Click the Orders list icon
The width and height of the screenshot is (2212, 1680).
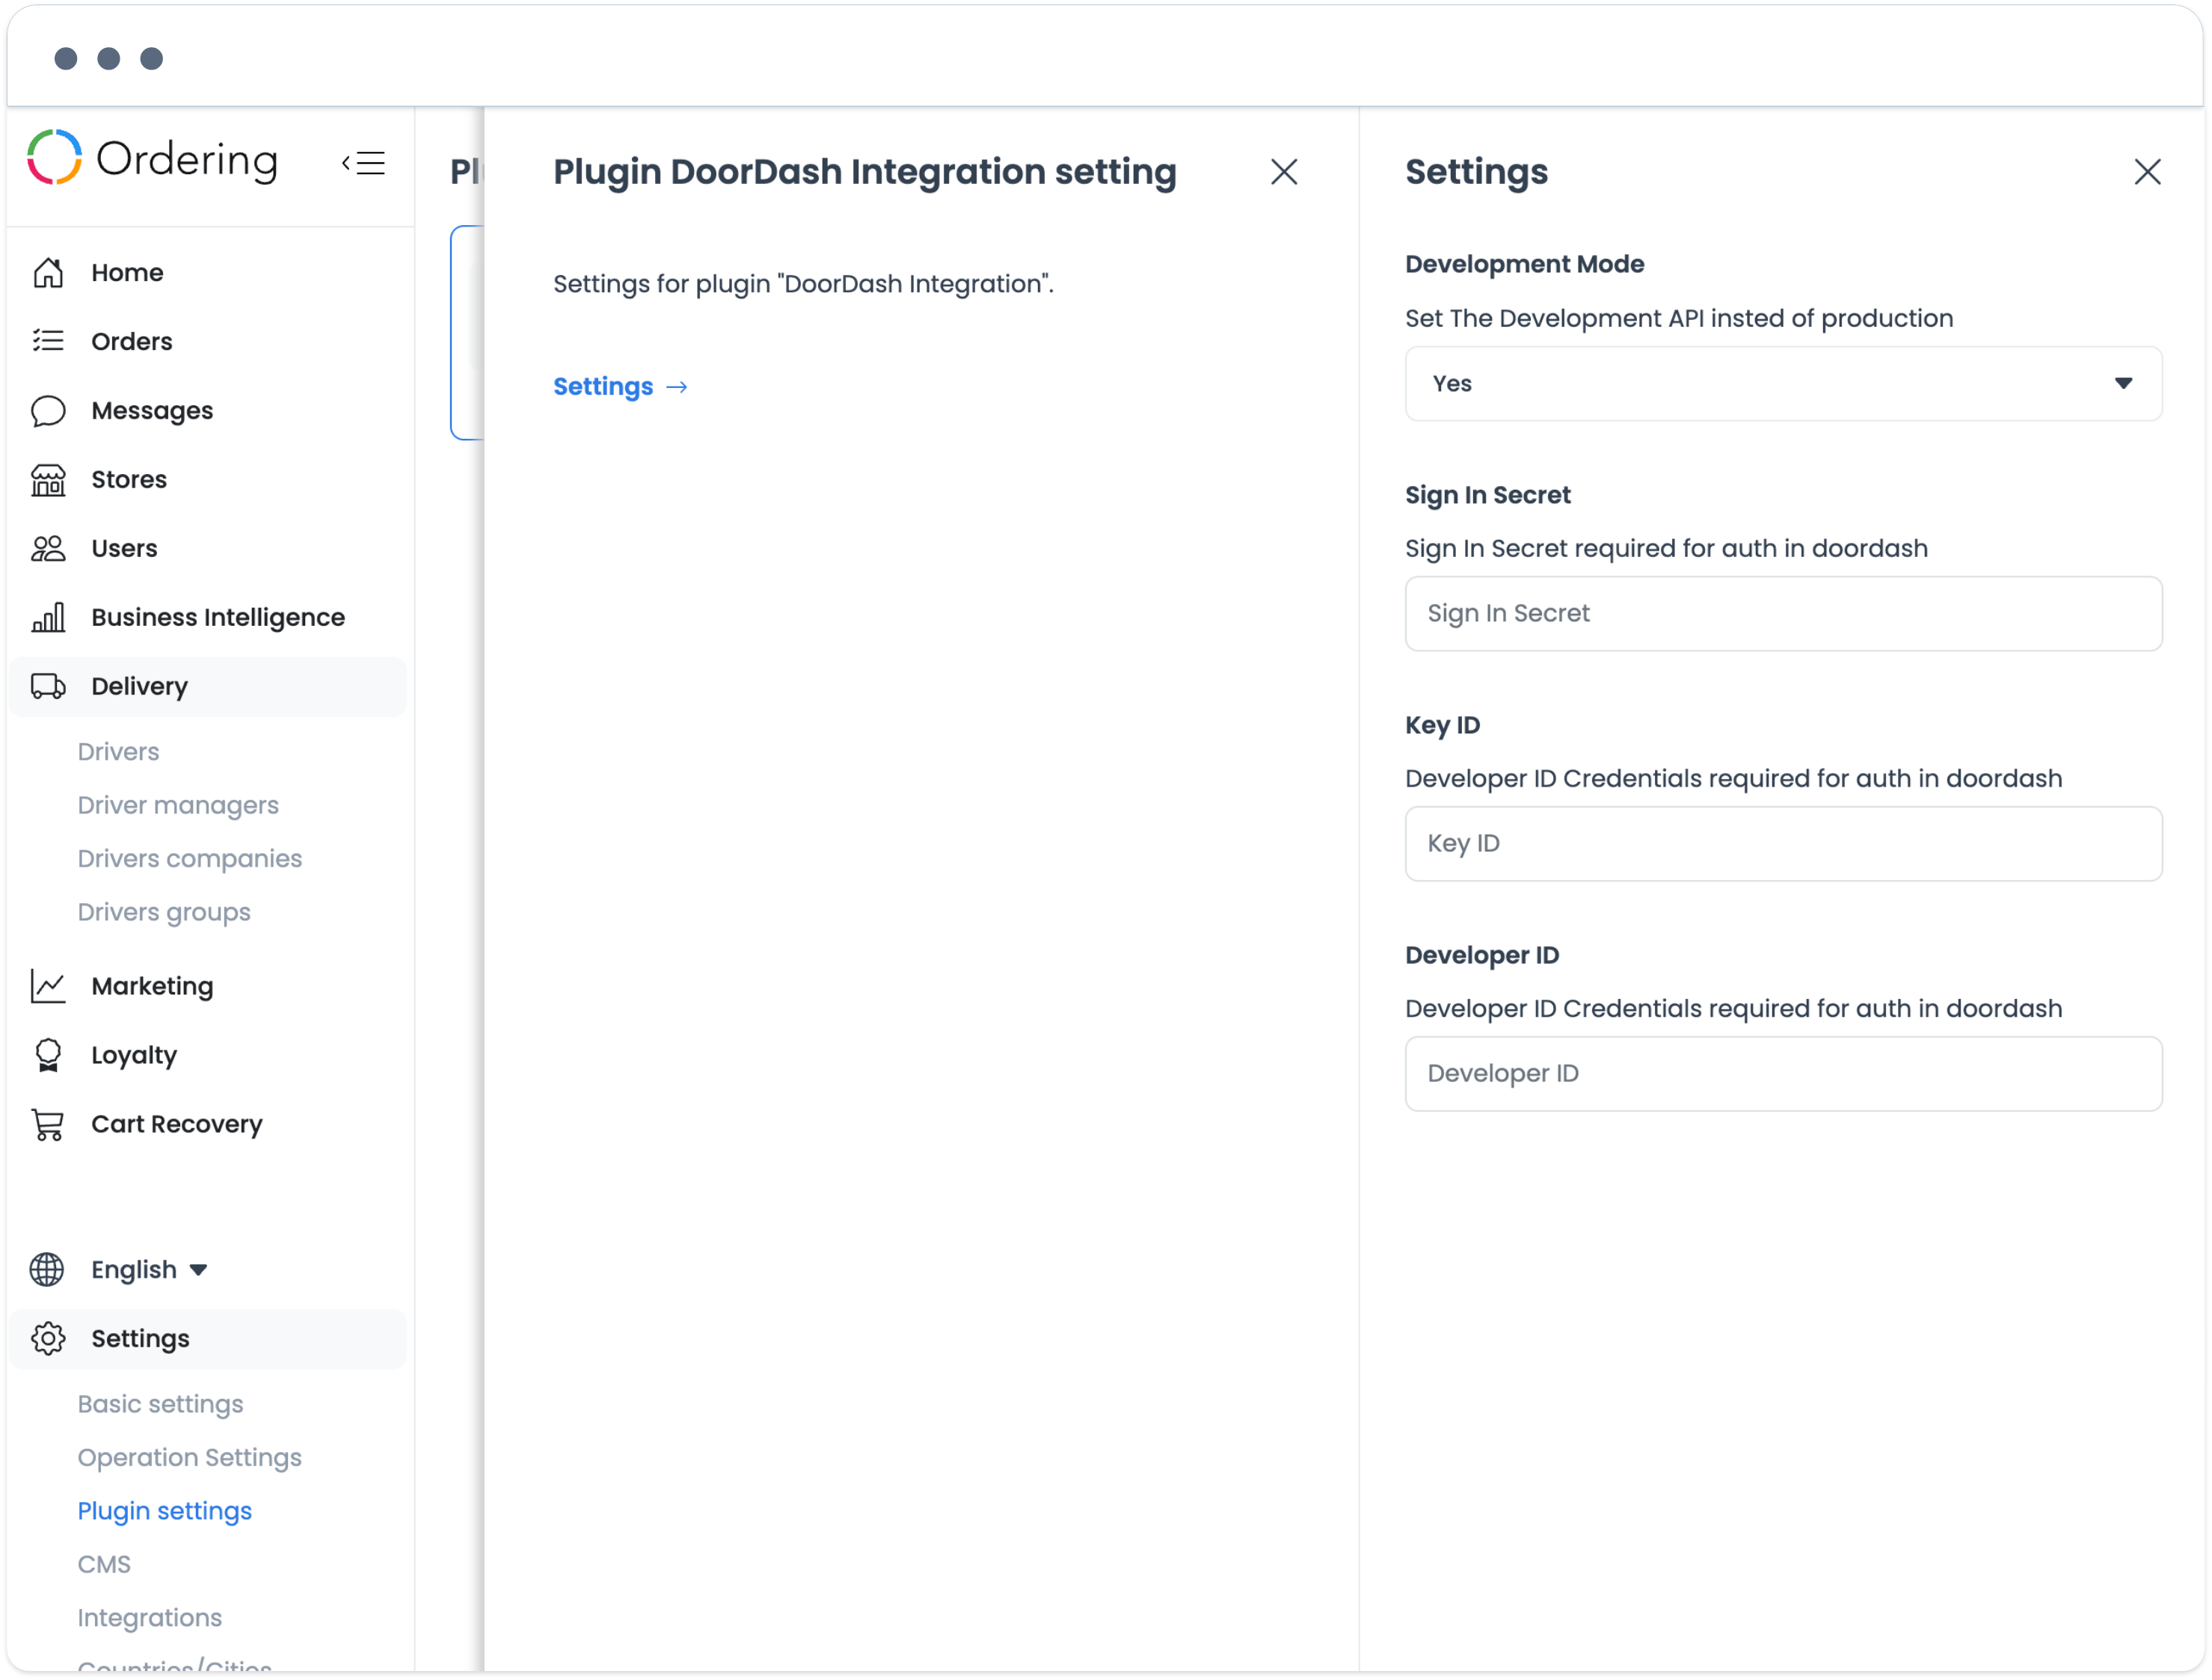tap(48, 341)
